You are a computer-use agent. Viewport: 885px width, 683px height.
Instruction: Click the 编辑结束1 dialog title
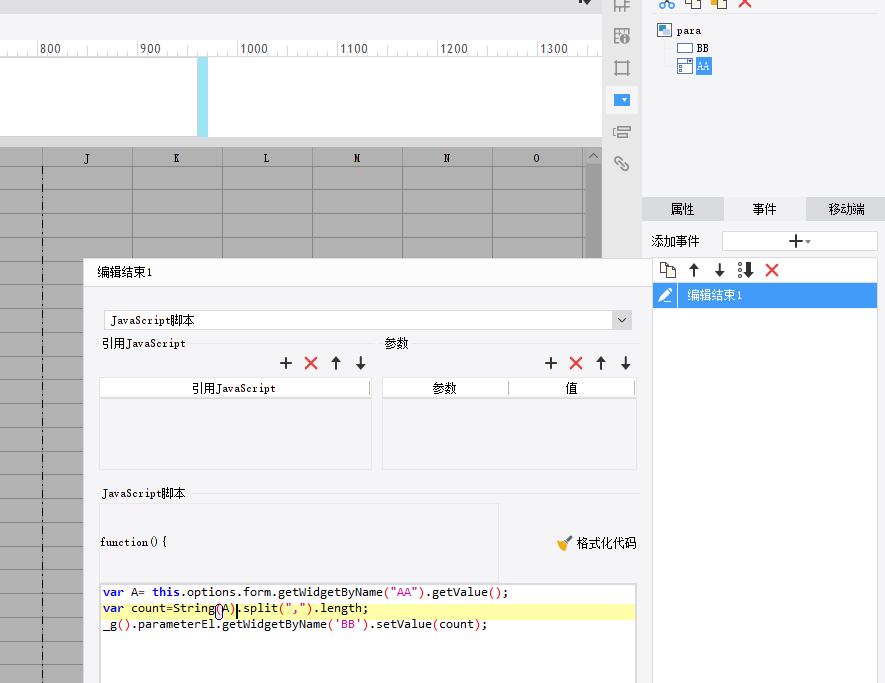(x=125, y=273)
